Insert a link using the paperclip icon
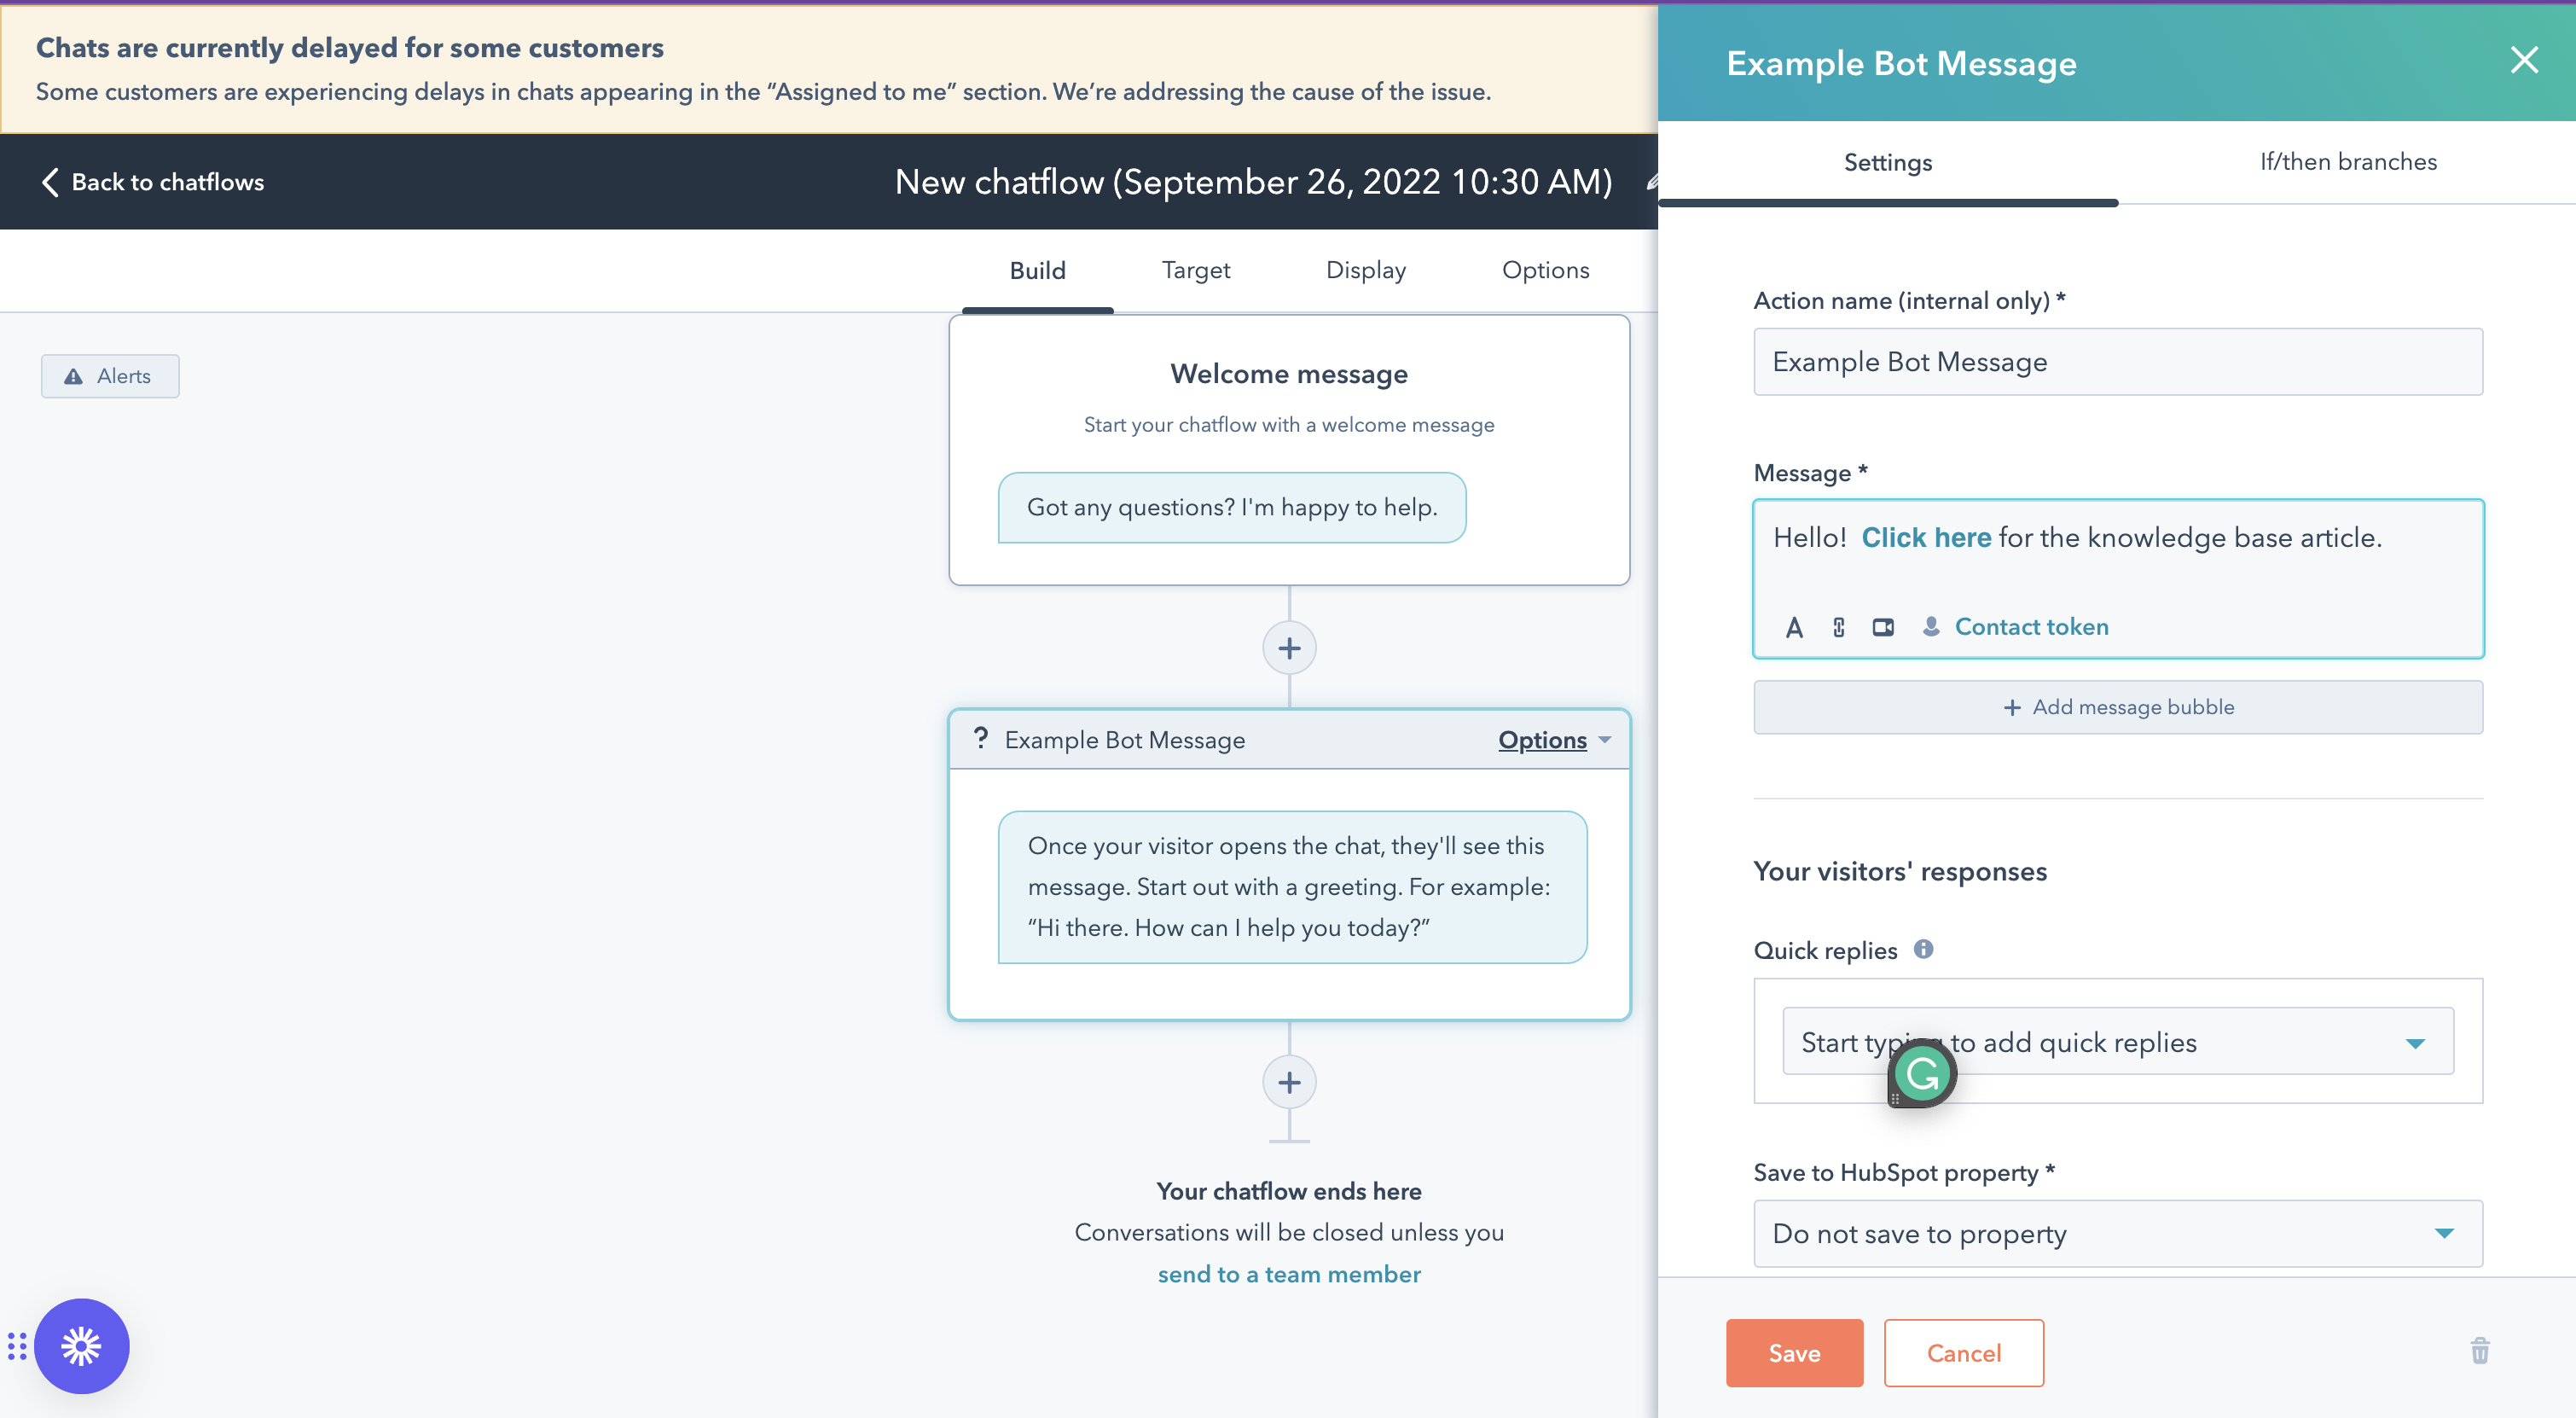This screenshot has height=1418, width=2576. [1839, 627]
